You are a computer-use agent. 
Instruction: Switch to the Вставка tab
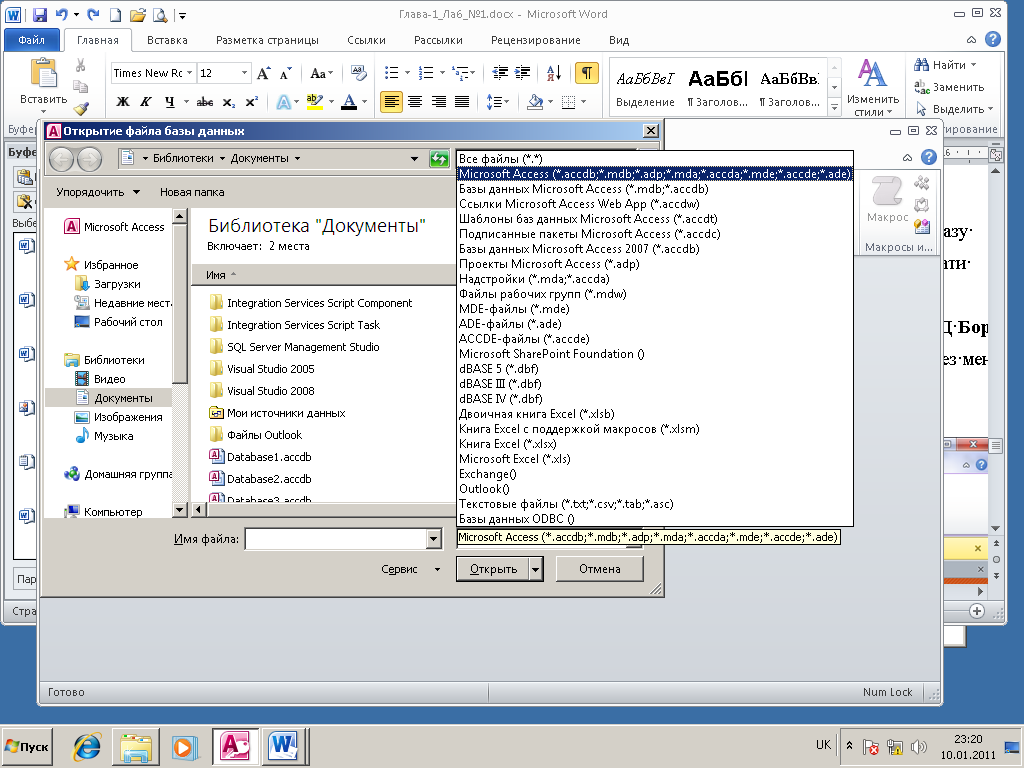click(x=167, y=40)
